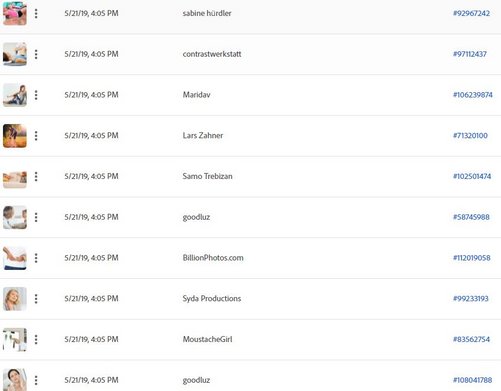This screenshot has height=391, width=501.
Task: Click the Maridav sitting woman thumbnail
Action: [15, 95]
